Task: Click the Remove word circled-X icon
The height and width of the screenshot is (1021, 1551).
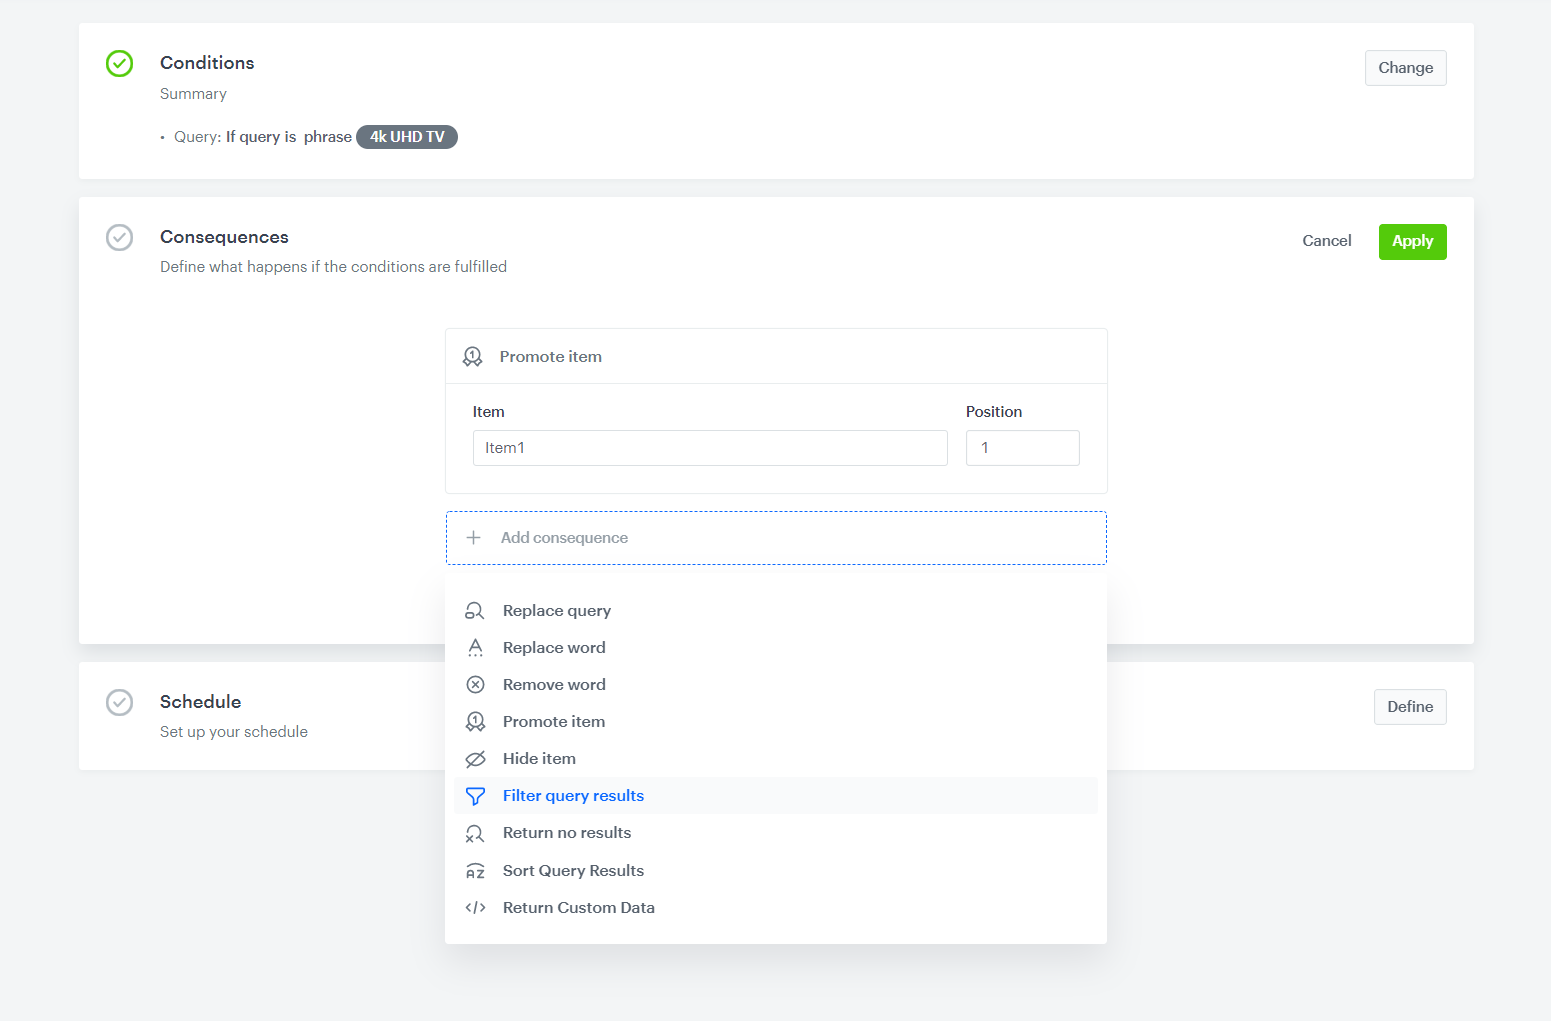Action: point(475,685)
